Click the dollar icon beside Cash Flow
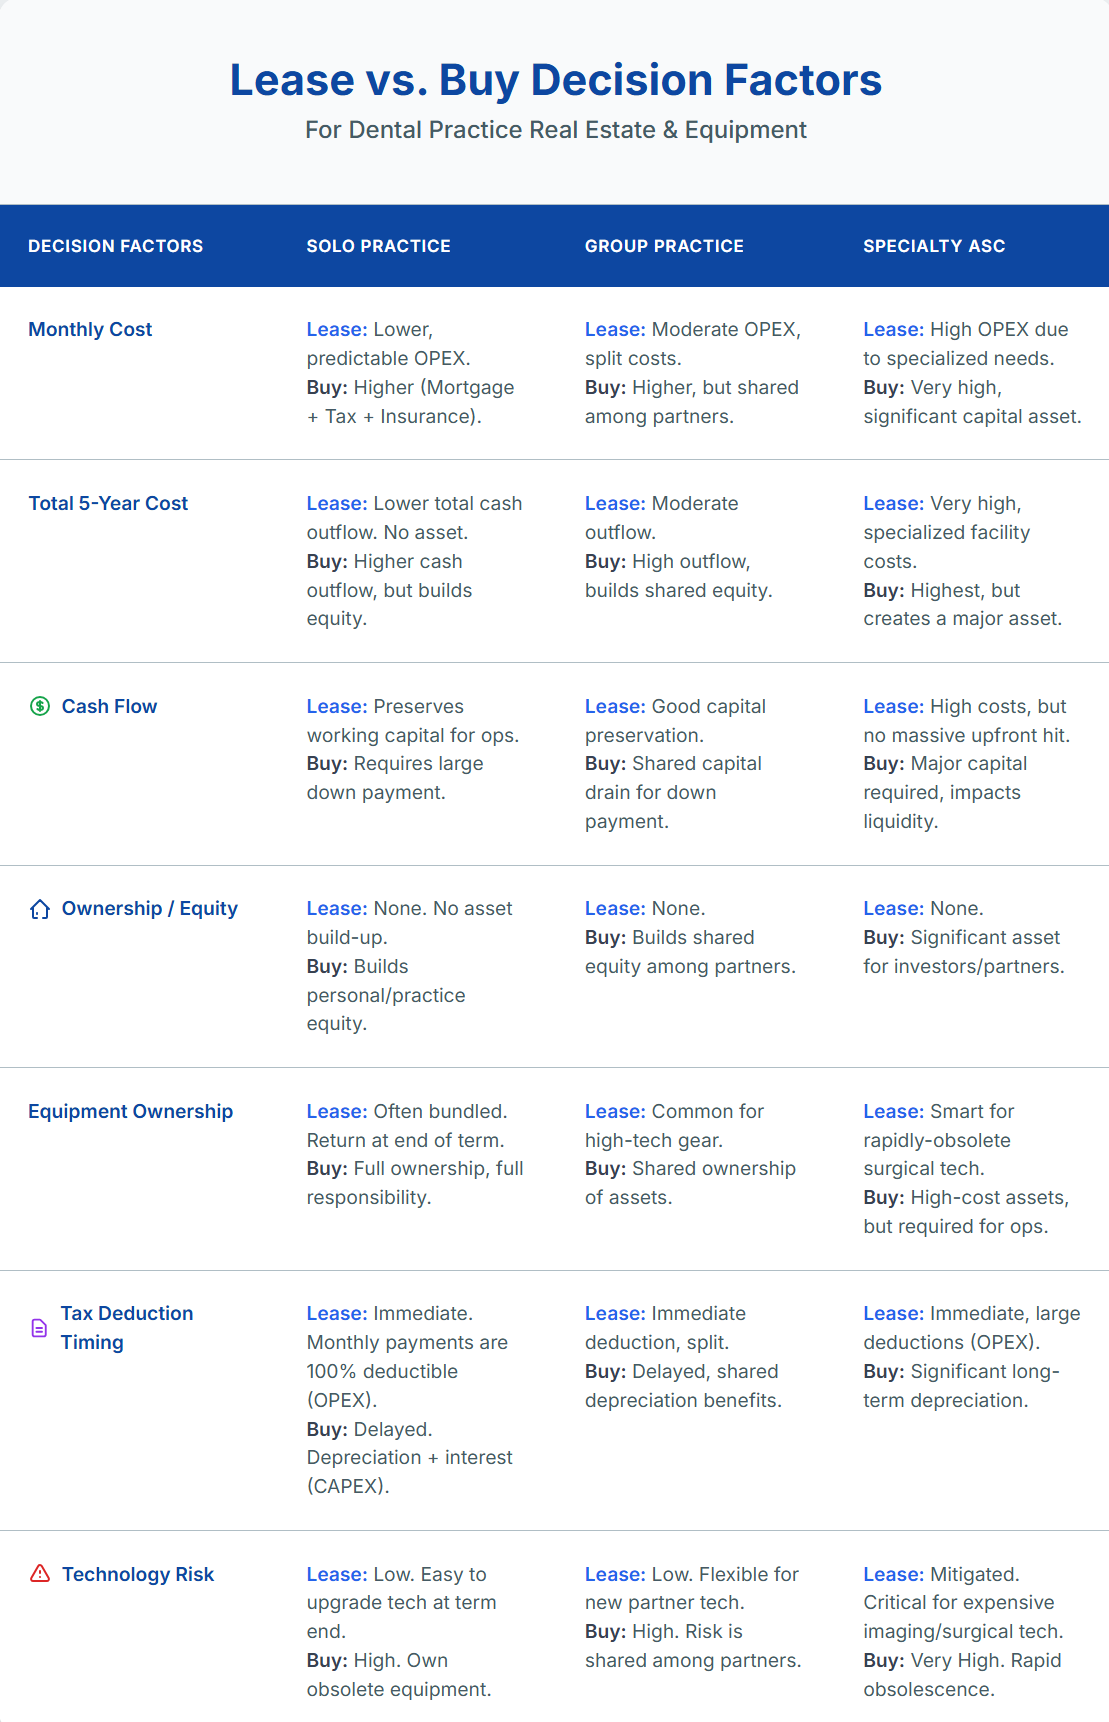Viewport: 1109px width, 1722px height. coord(40,707)
